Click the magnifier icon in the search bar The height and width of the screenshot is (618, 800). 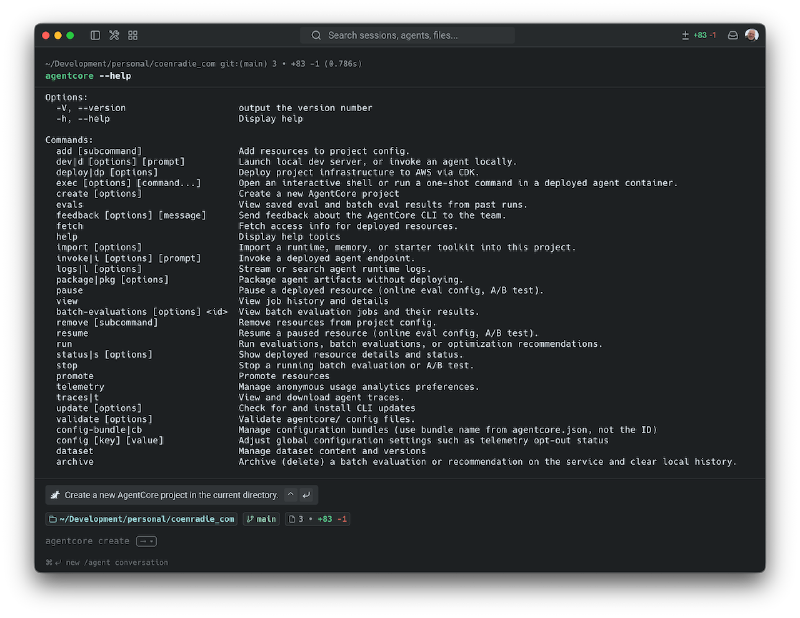click(316, 35)
